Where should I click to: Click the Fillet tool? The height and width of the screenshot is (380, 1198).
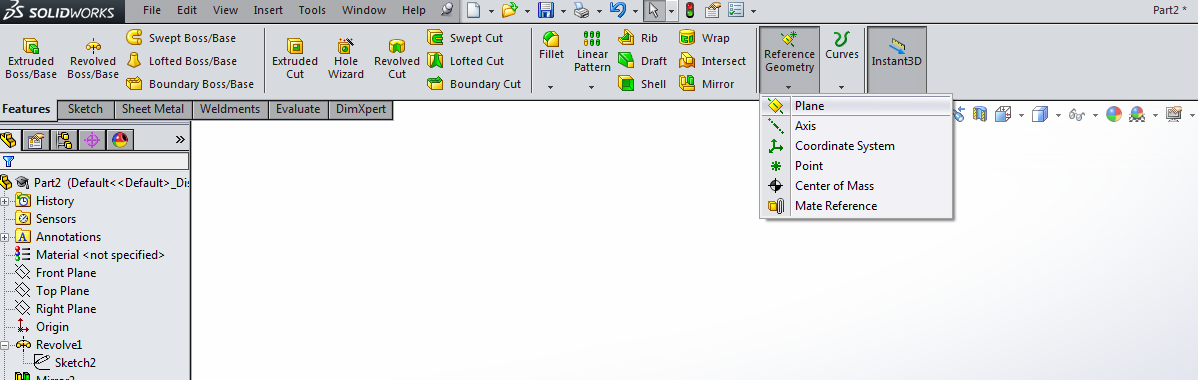pos(551,46)
